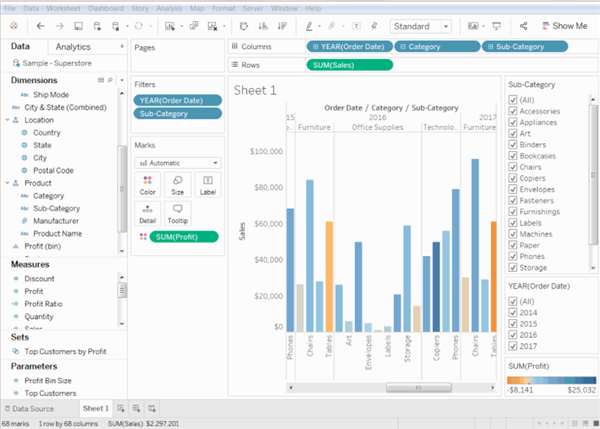Open the Automatic mark type dropdown
Screen dimensions: 600x429
[x=177, y=162]
